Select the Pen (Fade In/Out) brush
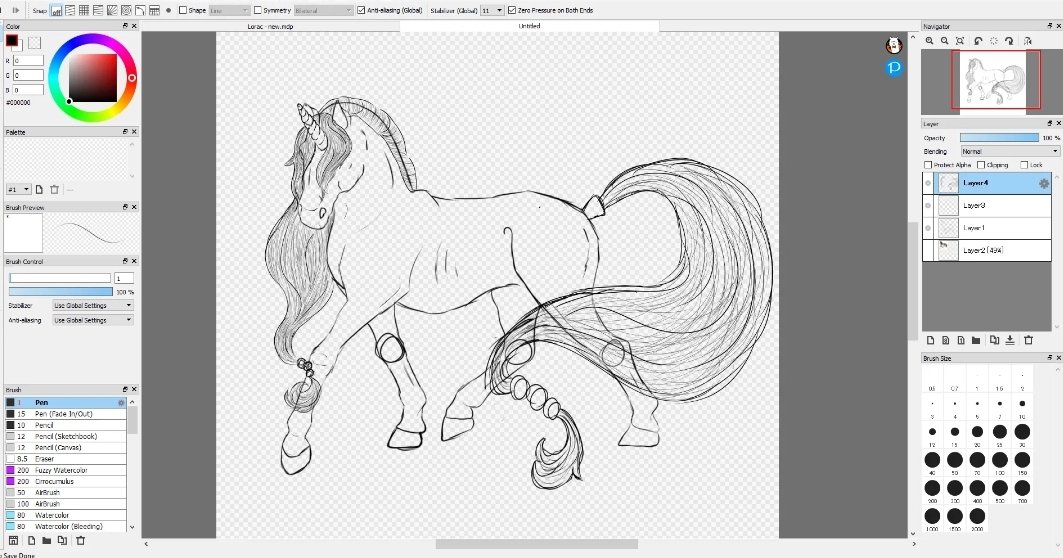The image size is (1063, 558). [x=66, y=414]
